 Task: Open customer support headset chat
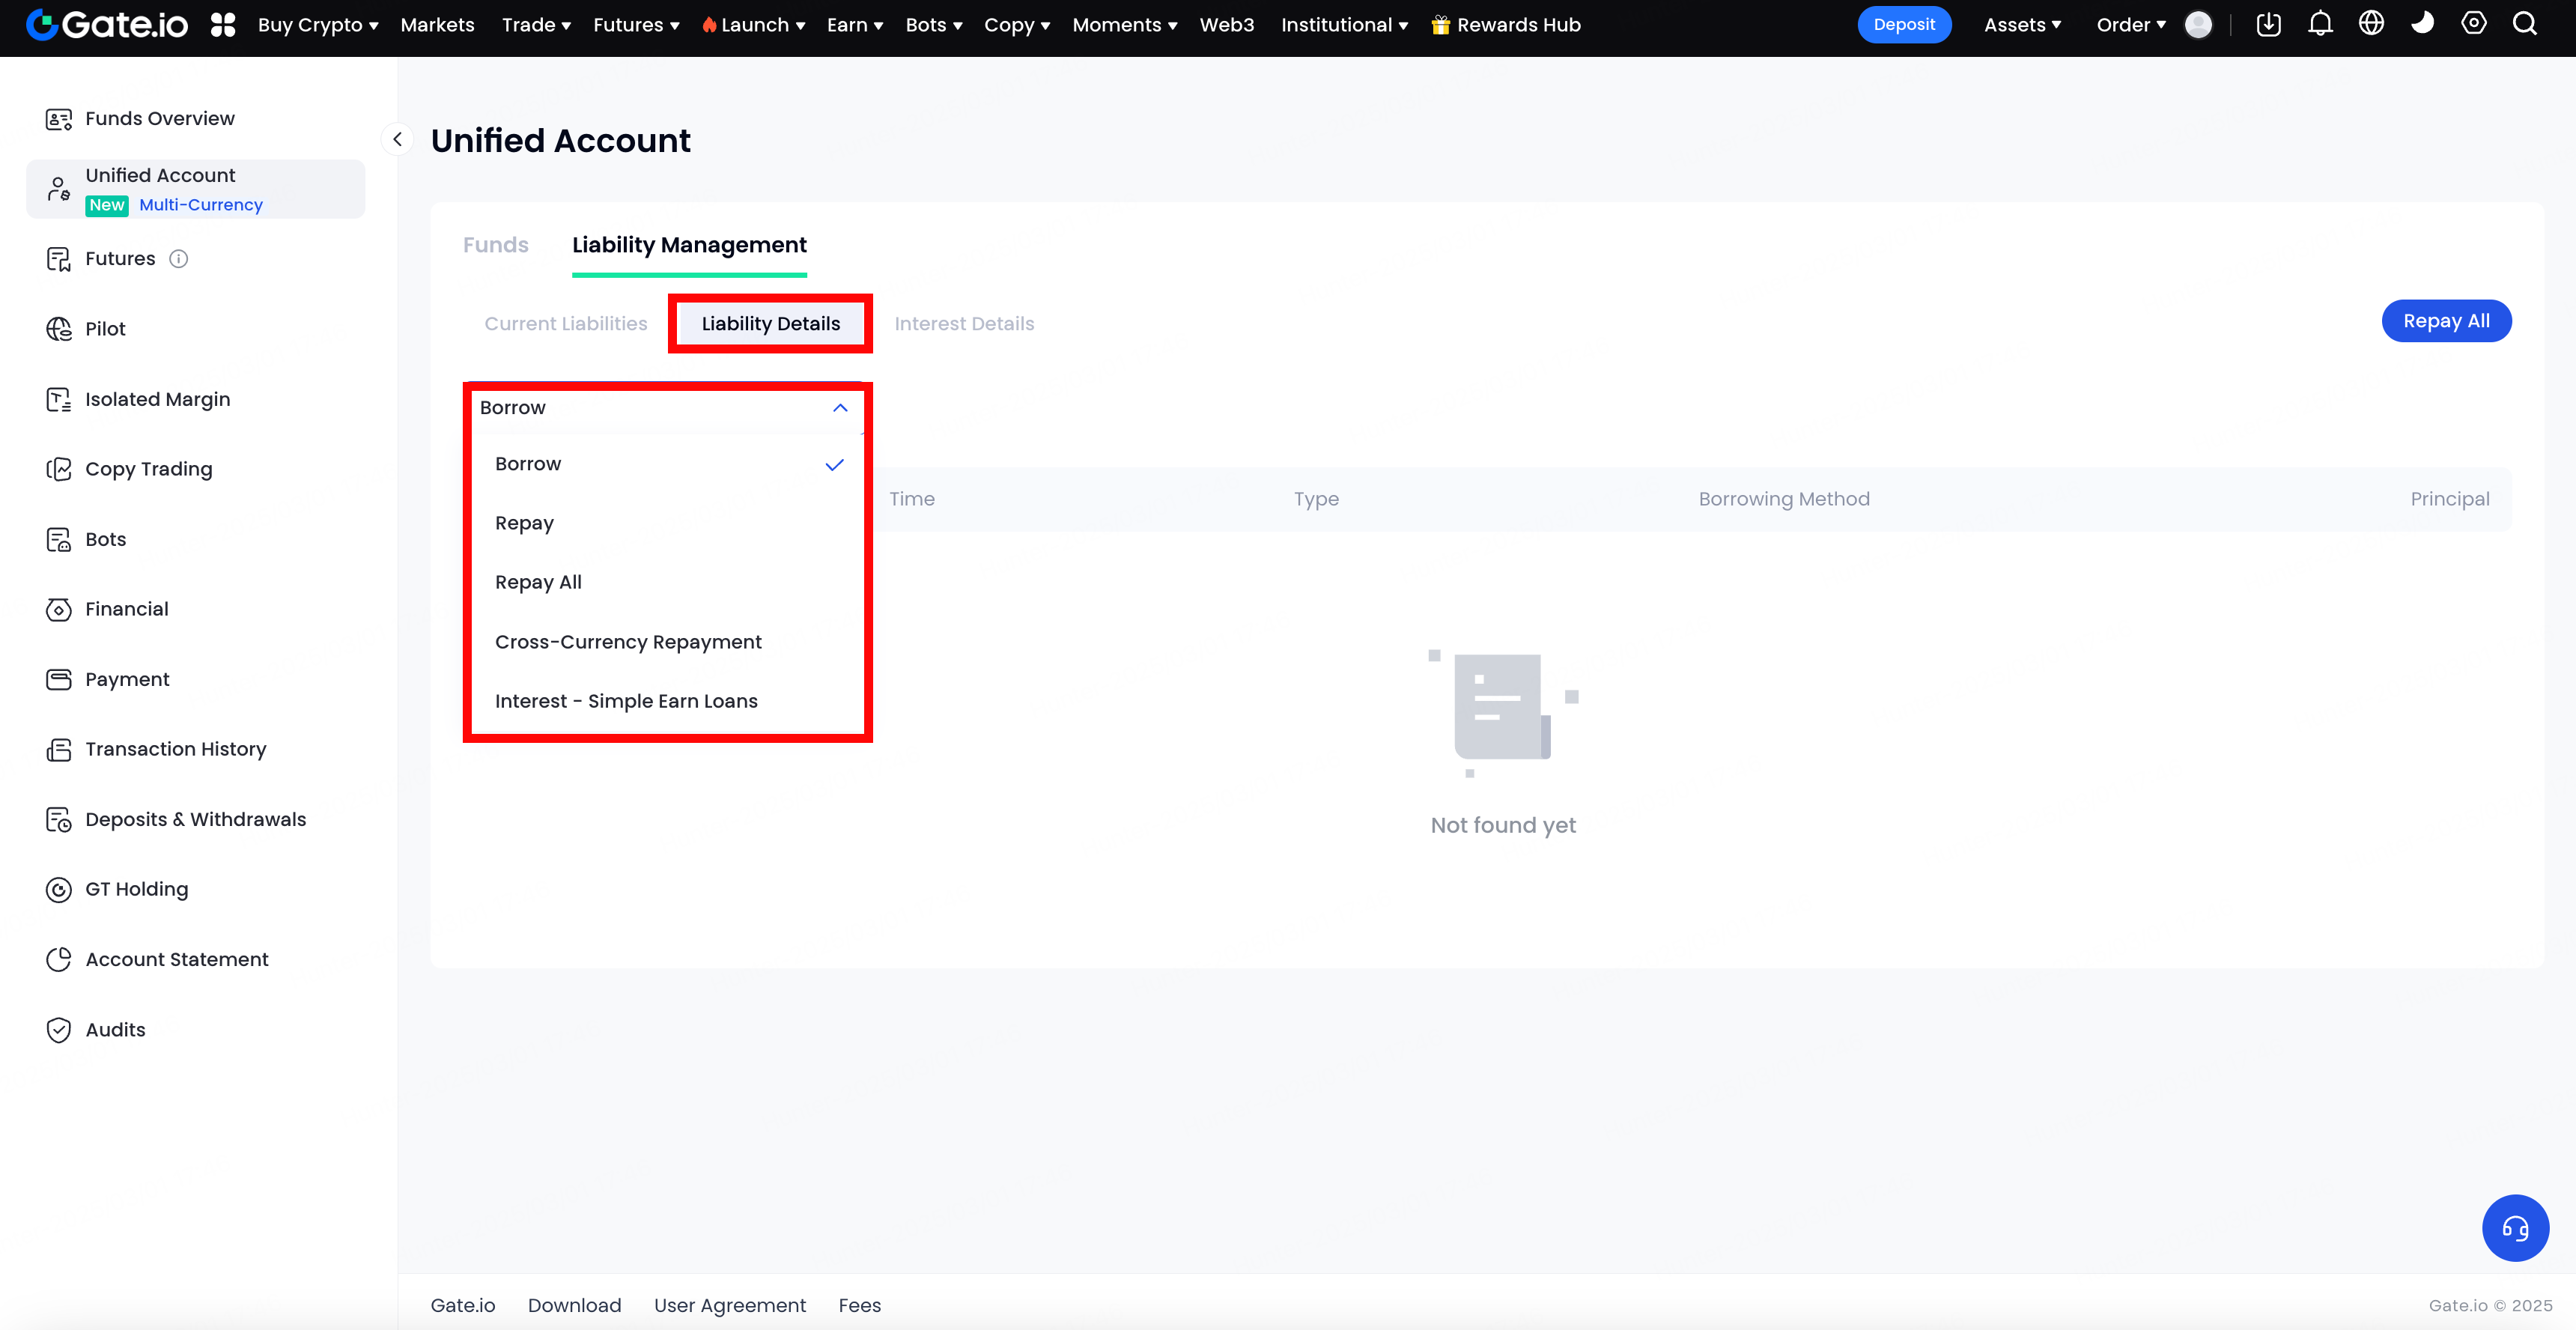click(2515, 1228)
